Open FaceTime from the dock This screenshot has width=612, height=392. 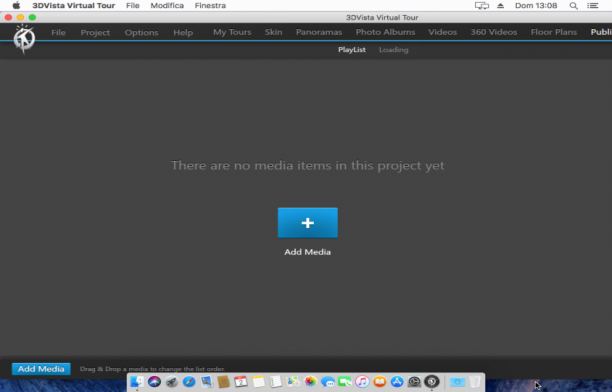(x=345, y=381)
